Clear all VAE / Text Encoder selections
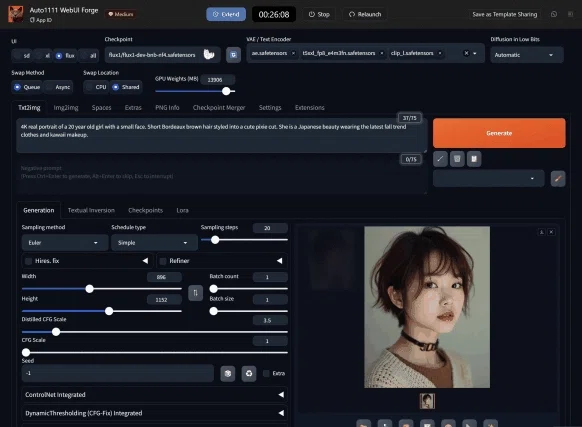Viewport: 582px width, 427px height. click(466, 53)
